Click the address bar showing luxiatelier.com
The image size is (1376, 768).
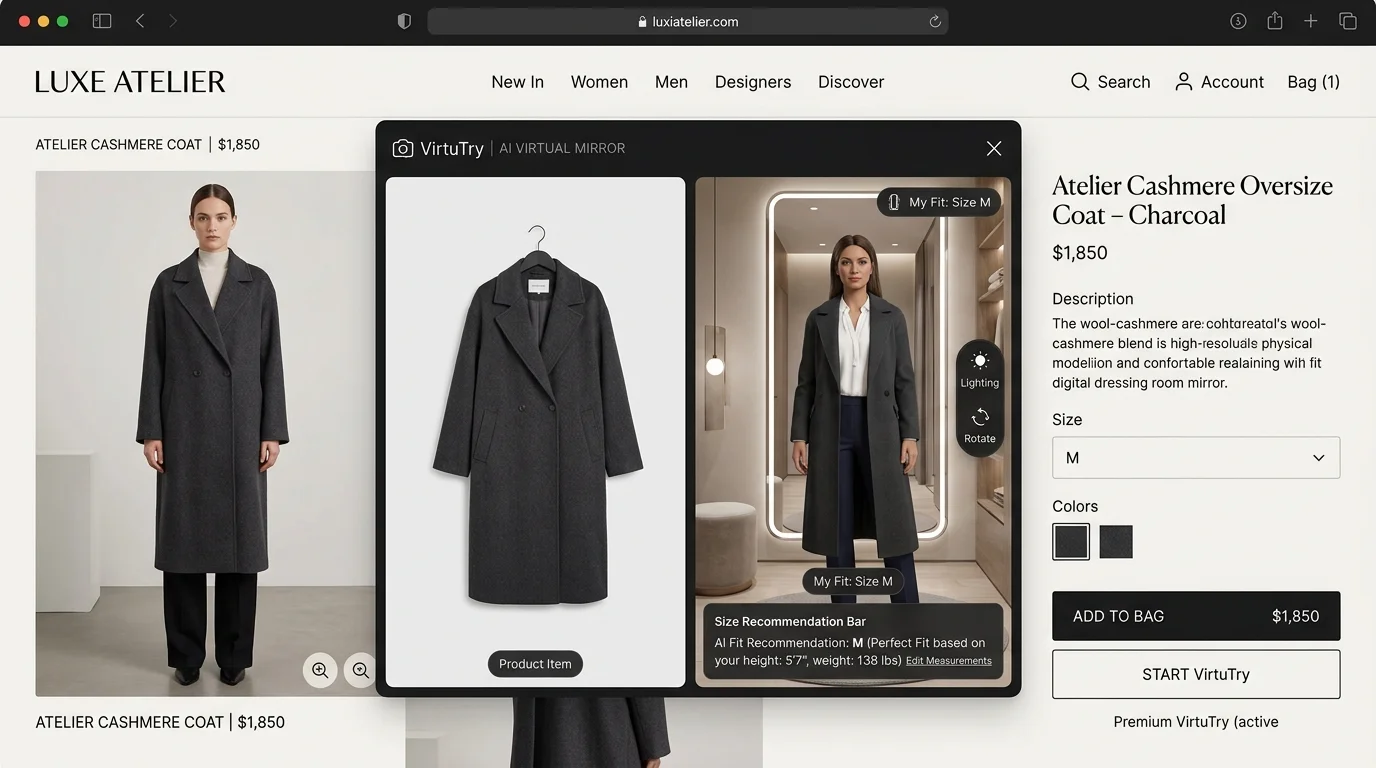[x=688, y=21]
